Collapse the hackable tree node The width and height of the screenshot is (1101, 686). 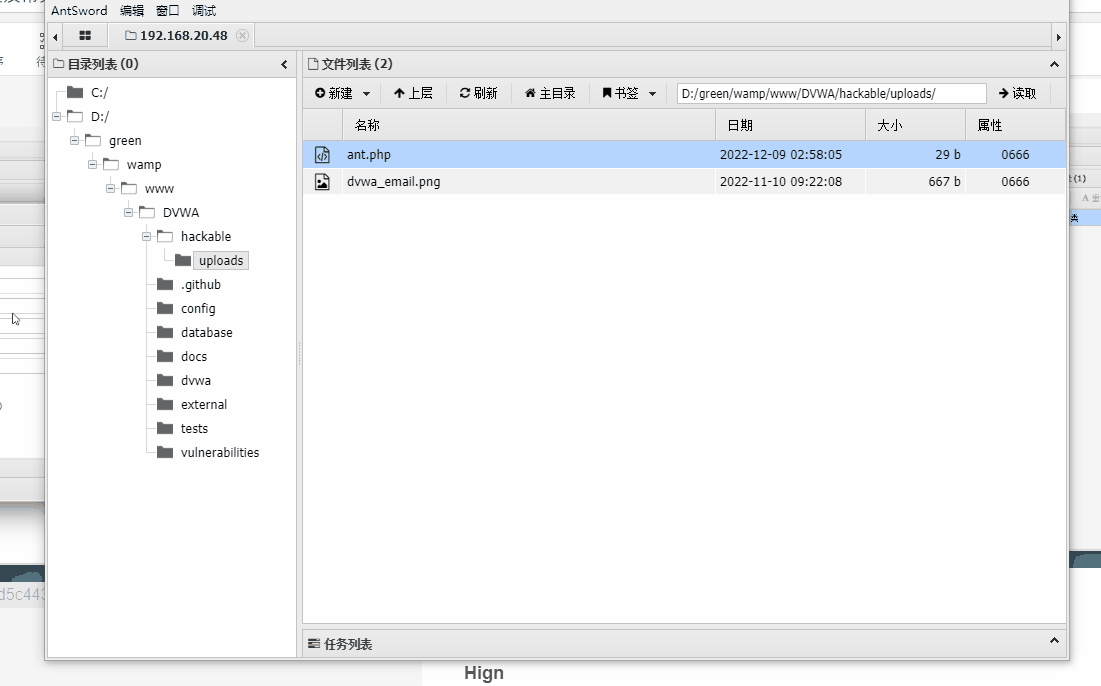point(147,237)
